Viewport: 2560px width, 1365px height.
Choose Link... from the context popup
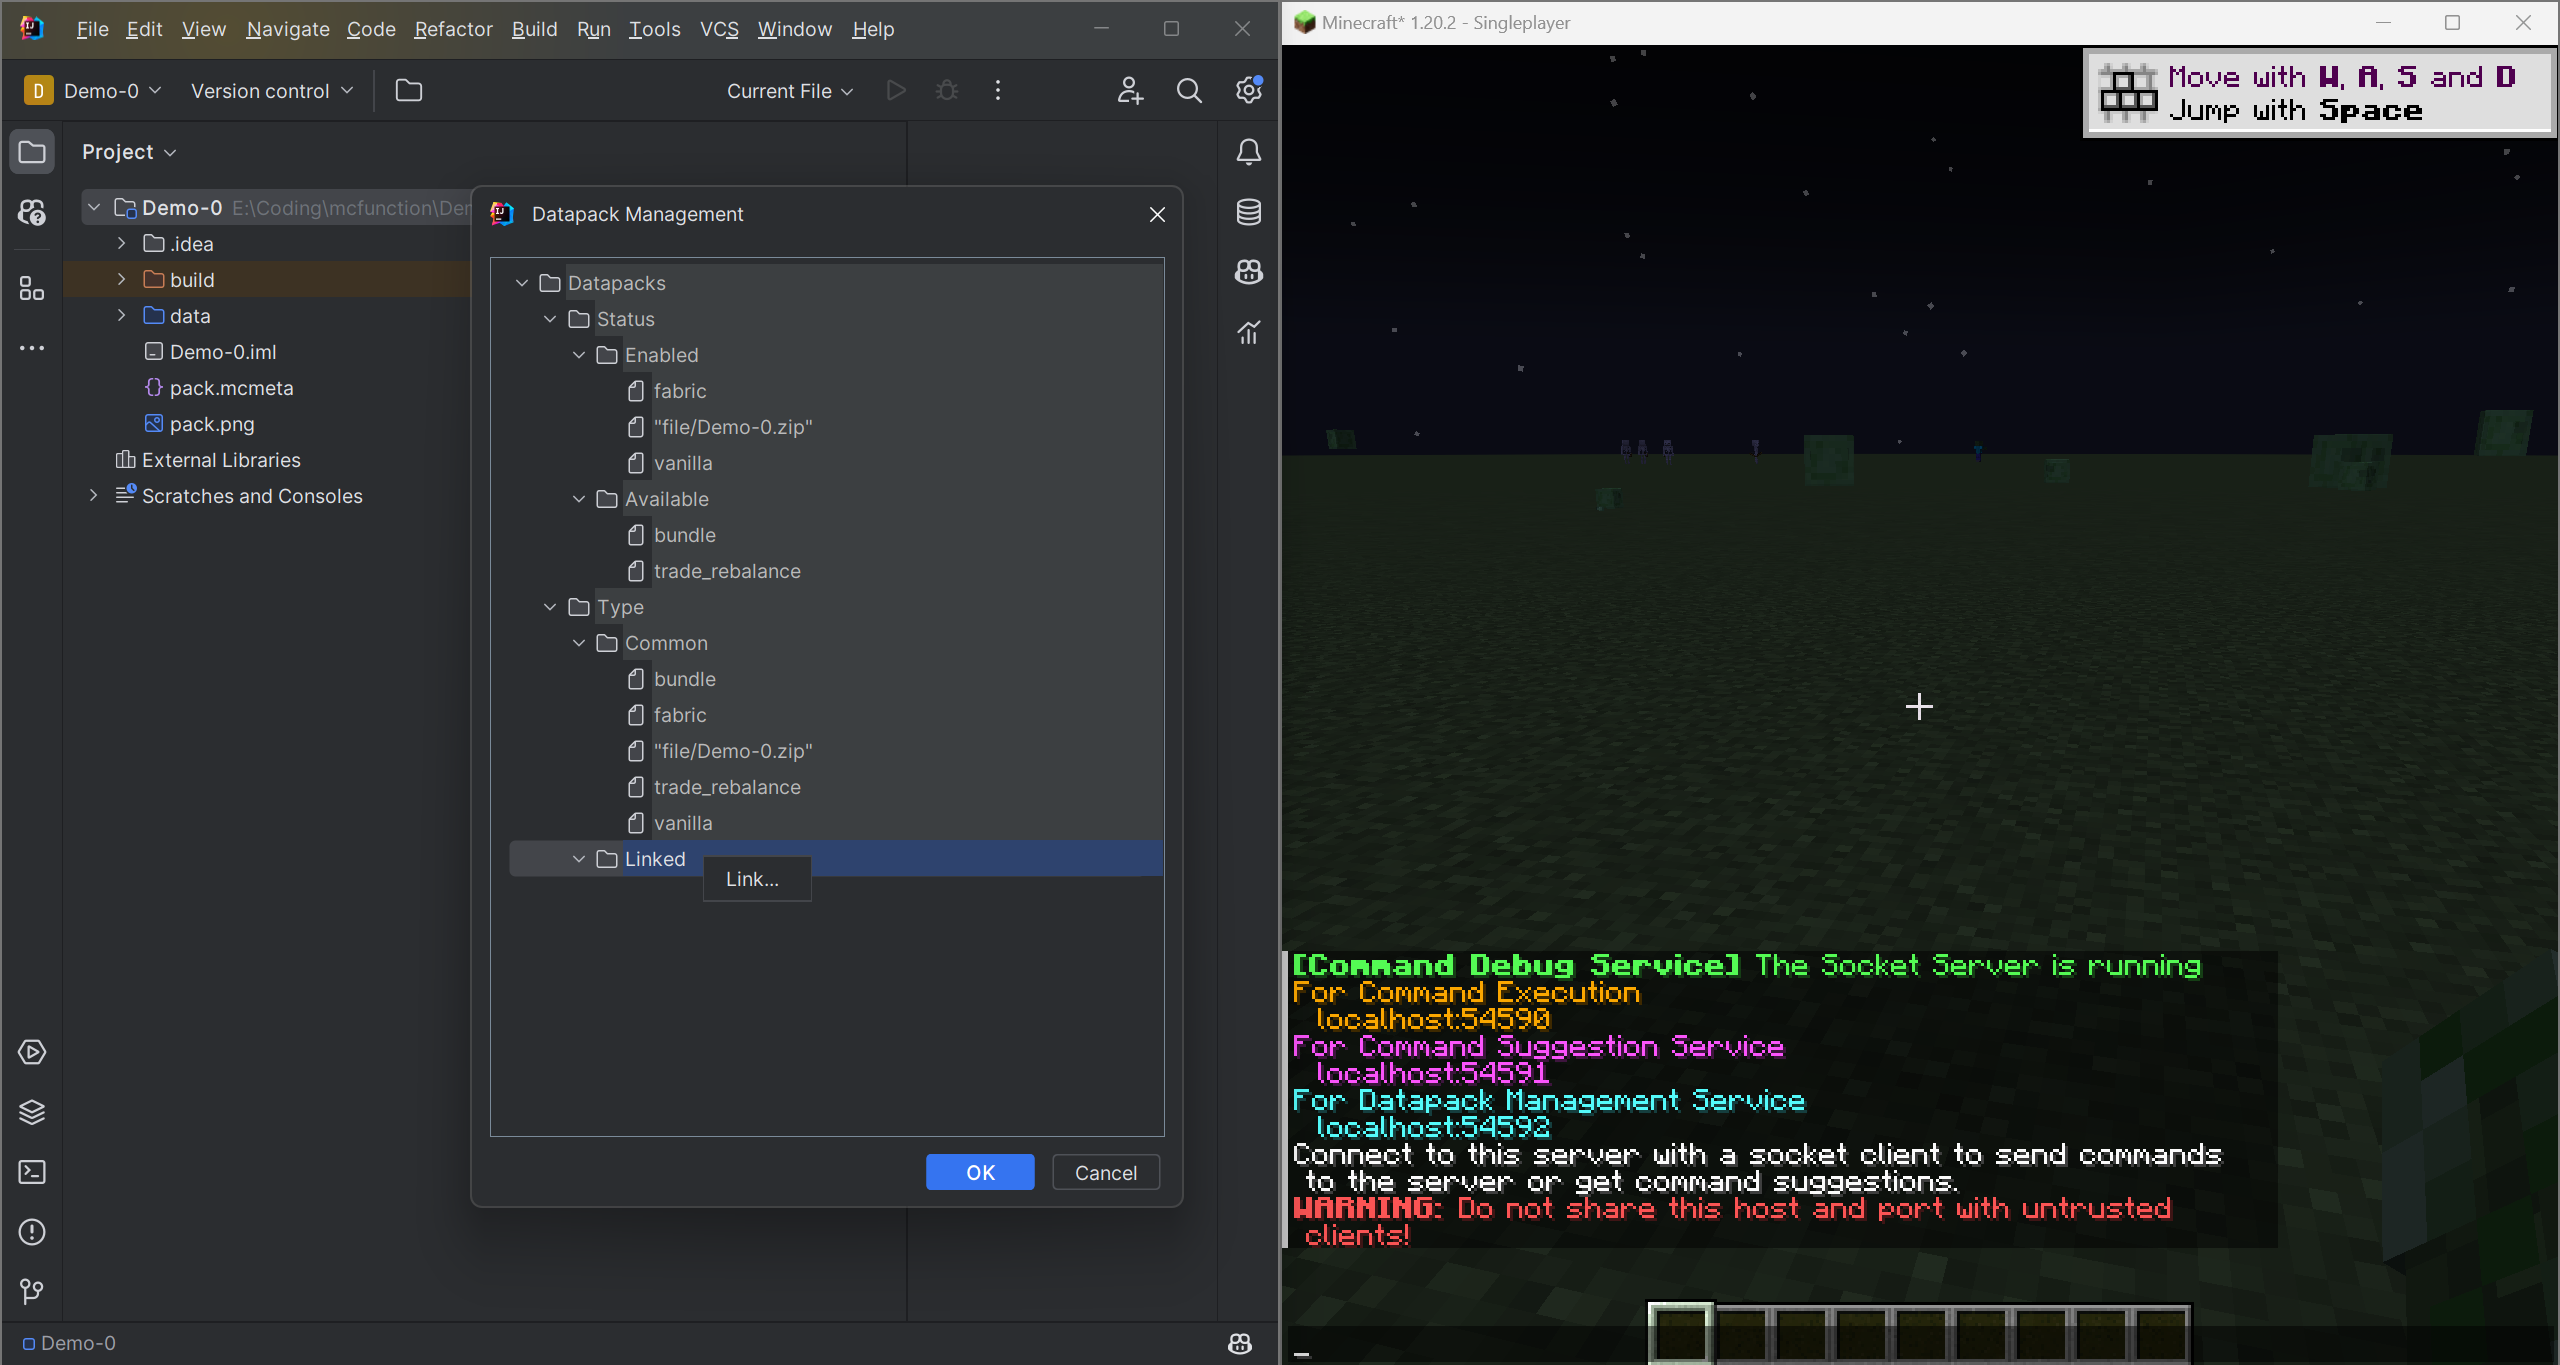(x=753, y=879)
